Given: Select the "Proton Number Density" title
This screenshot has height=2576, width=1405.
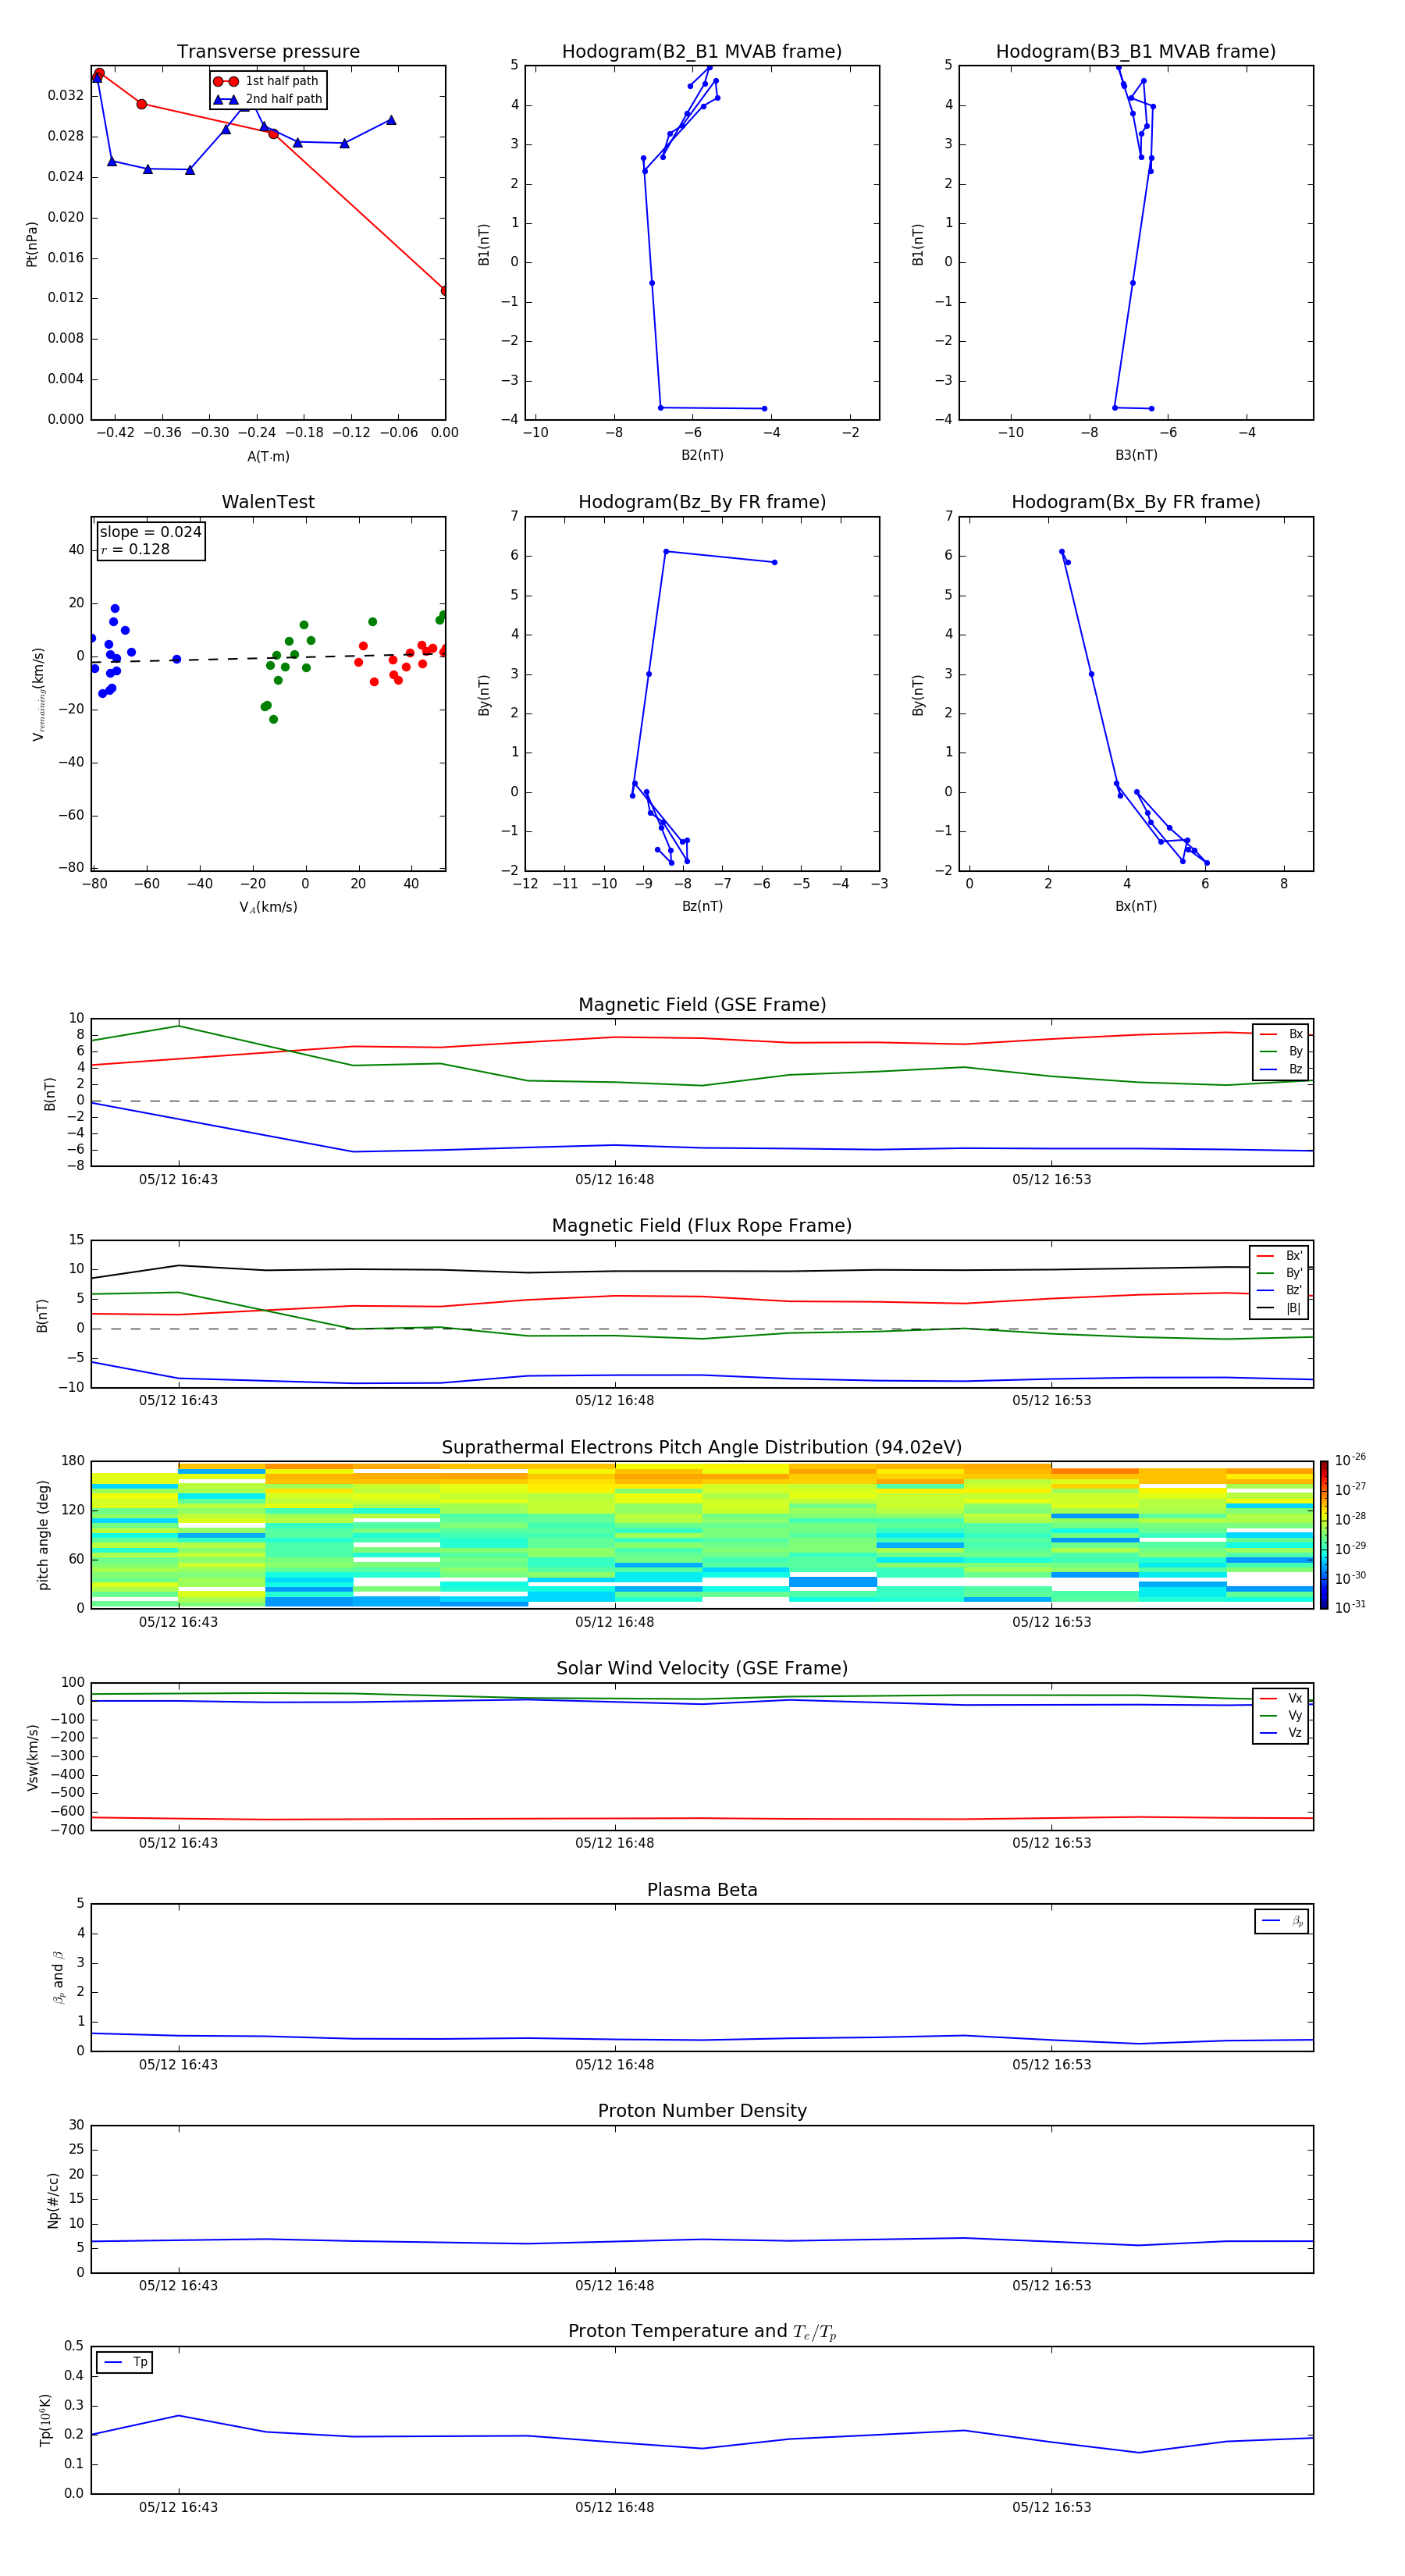Looking at the screenshot, I should tap(701, 2111).
